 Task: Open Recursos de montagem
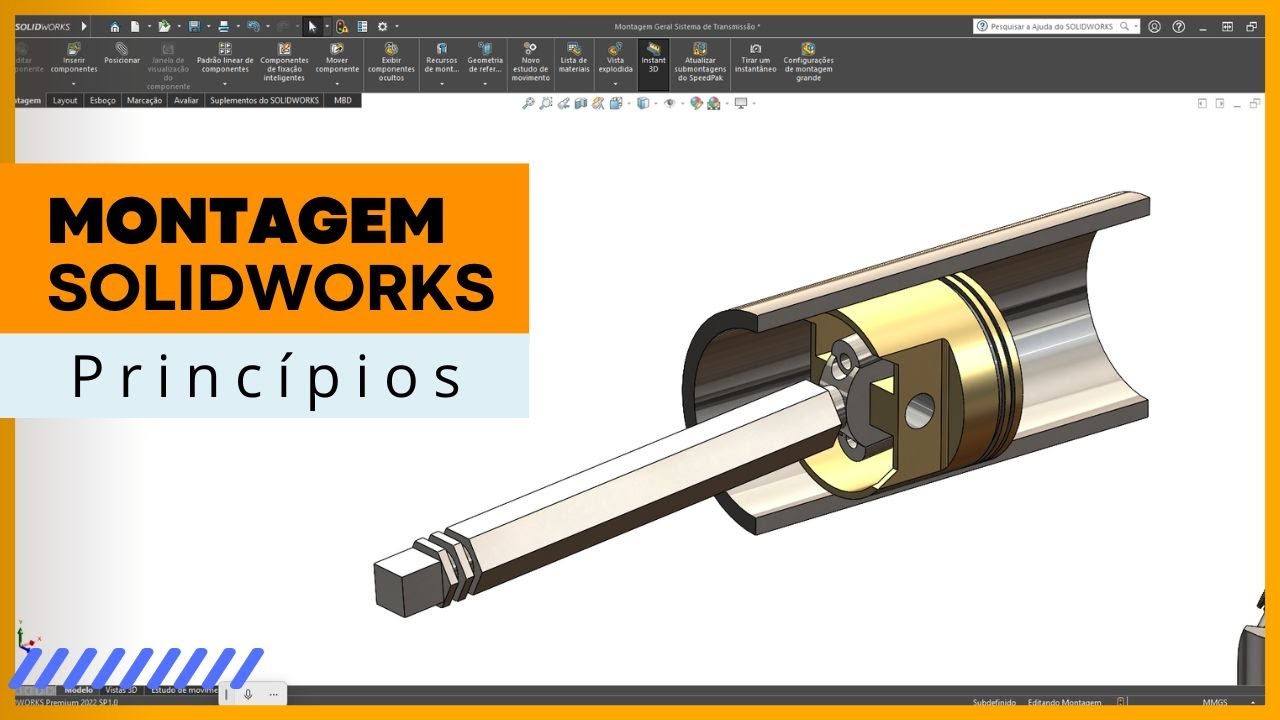pos(441,59)
